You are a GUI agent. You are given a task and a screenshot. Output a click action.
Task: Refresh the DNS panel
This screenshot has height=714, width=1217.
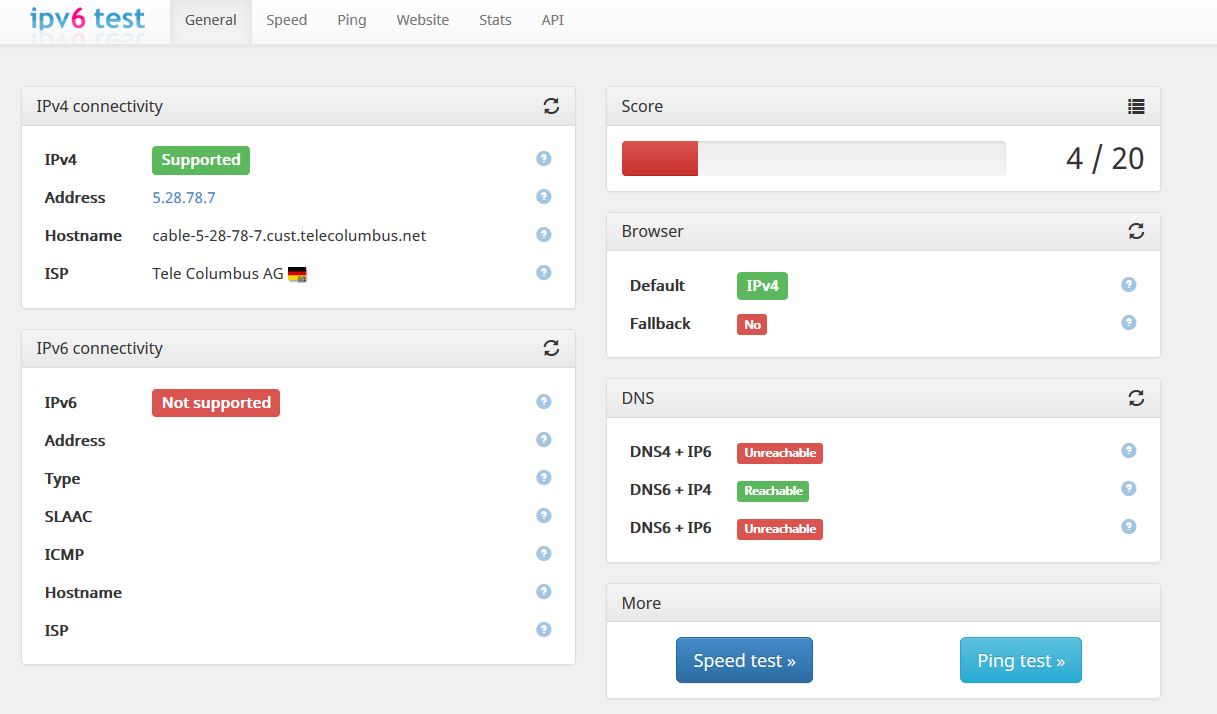[x=1136, y=398]
